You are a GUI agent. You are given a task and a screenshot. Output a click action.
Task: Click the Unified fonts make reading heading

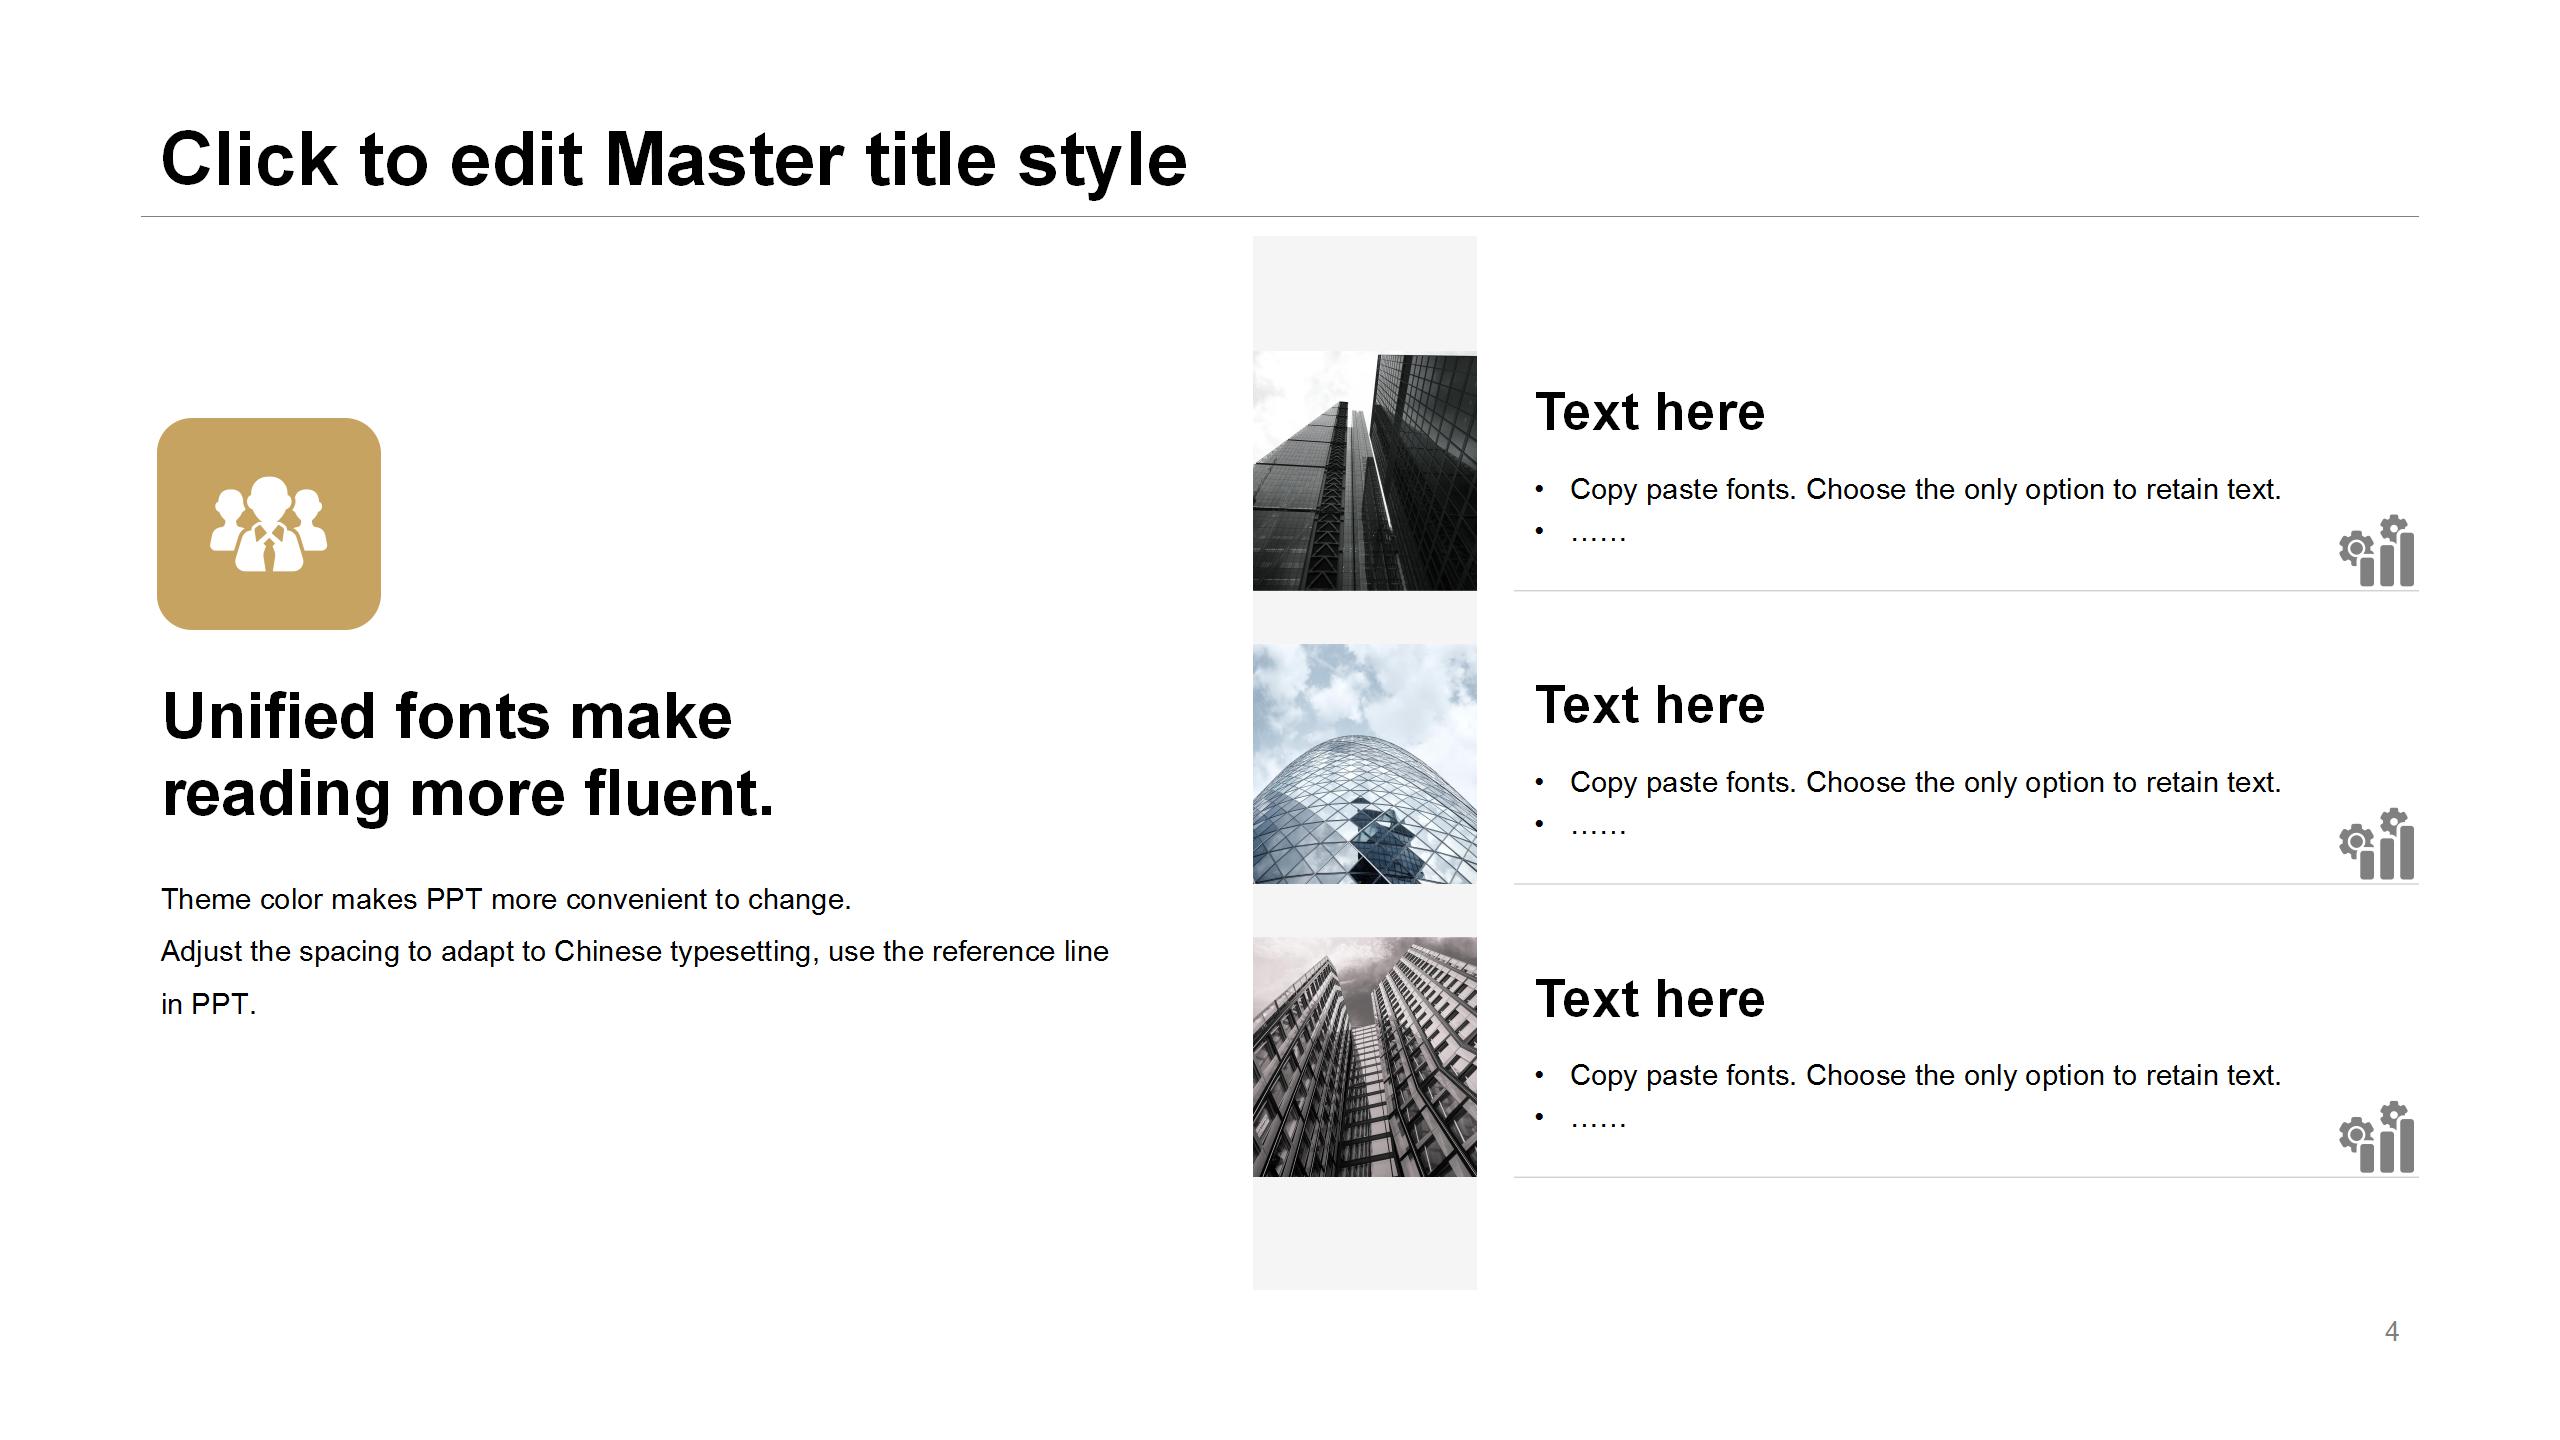click(x=467, y=755)
